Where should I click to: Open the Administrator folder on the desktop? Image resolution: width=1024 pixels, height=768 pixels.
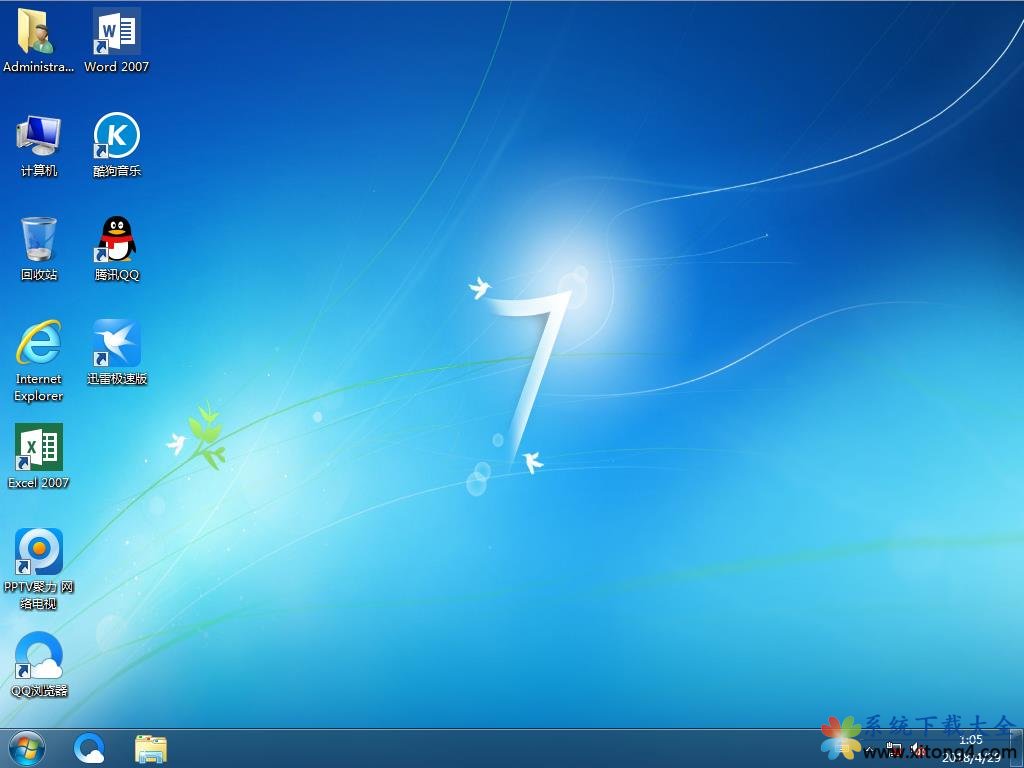click(38, 39)
